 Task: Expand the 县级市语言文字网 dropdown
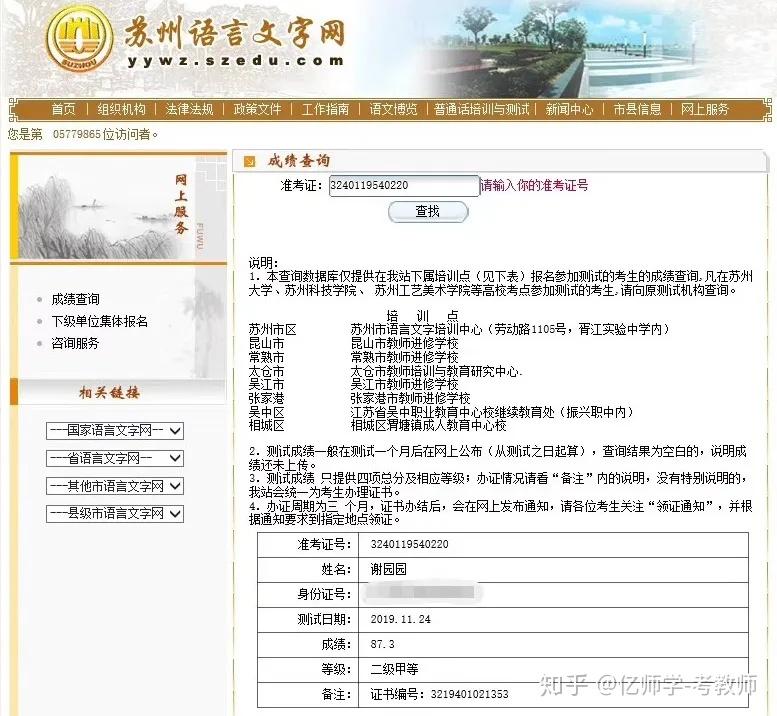pos(115,514)
